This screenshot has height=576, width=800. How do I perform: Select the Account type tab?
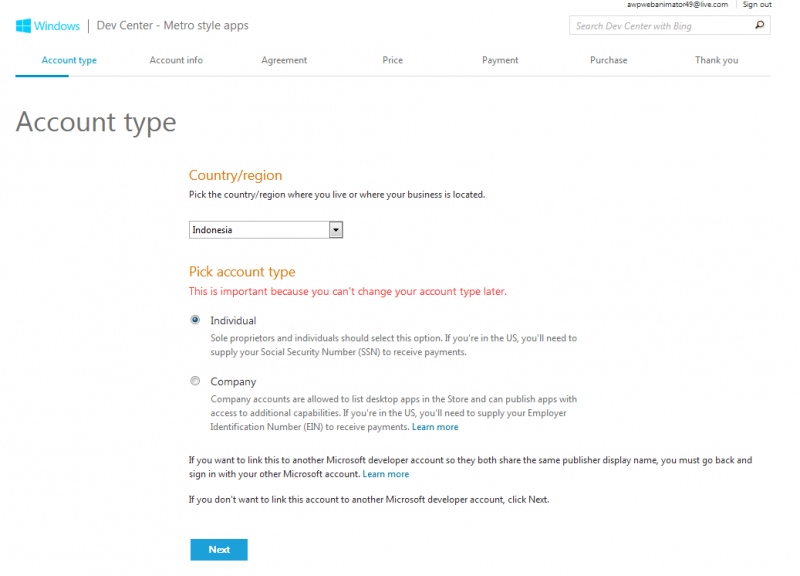[68, 60]
